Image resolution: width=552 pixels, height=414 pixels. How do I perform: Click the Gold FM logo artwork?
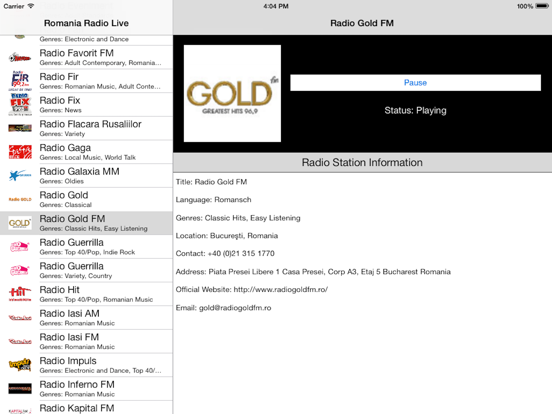(232, 93)
